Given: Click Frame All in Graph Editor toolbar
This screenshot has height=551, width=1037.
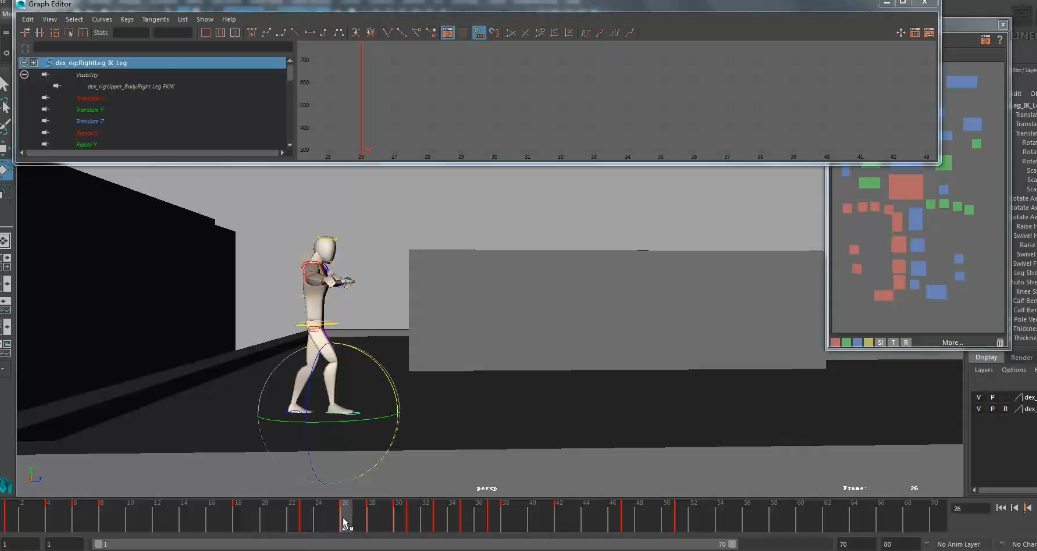Looking at the screenshot, I should click(x=206, y=32).
